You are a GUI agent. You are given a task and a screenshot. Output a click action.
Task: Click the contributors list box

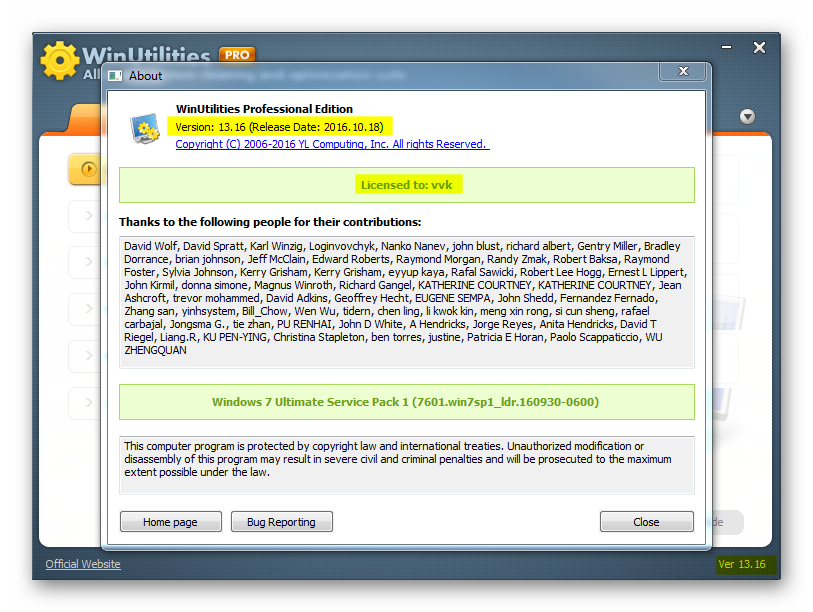tap(407, 302)
